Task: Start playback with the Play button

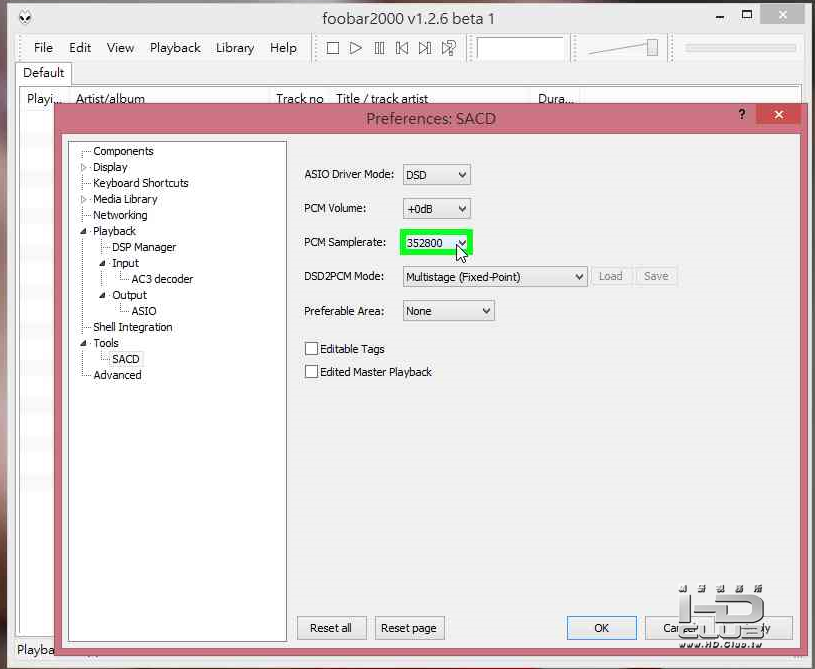Action: 356,48
